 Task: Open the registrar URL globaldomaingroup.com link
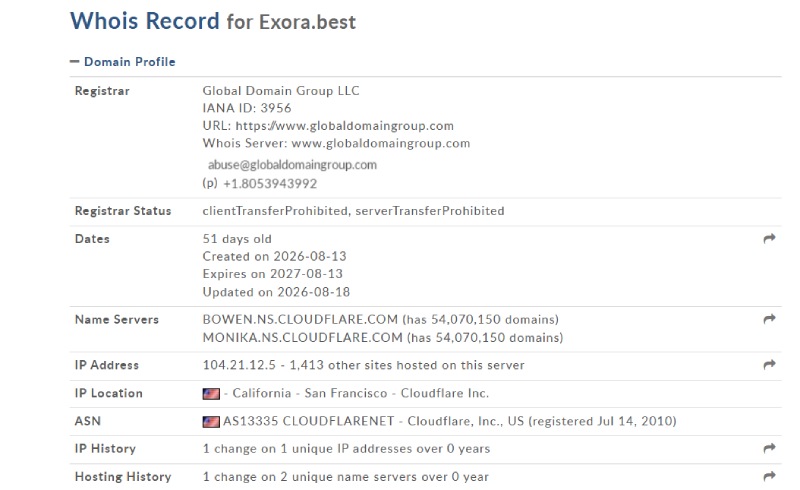(x=344, y=126)
